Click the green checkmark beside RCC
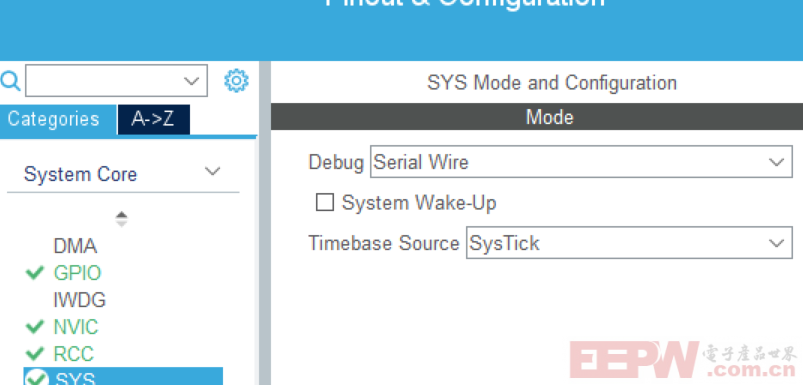Image resolution: width=803 pixels, height=385 pixels. pyautogui.click(x=35, y=353)
